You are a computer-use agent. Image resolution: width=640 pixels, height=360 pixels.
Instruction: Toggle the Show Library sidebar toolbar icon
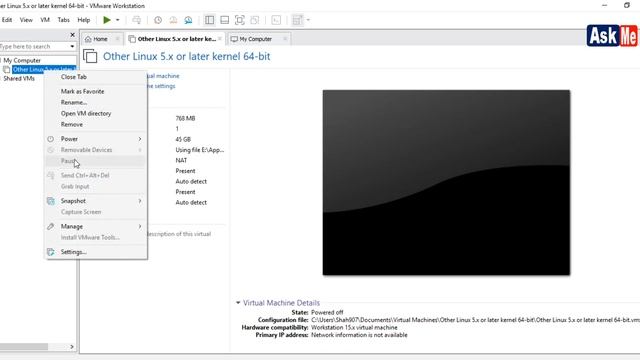tap(209, 20)
